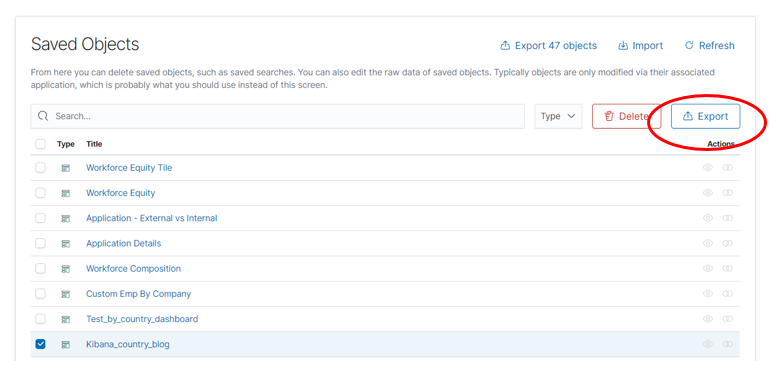Open the Type filter dropdown
This screenshot has height=372, width=776.
pyautogui.click(x=558, y=116)
